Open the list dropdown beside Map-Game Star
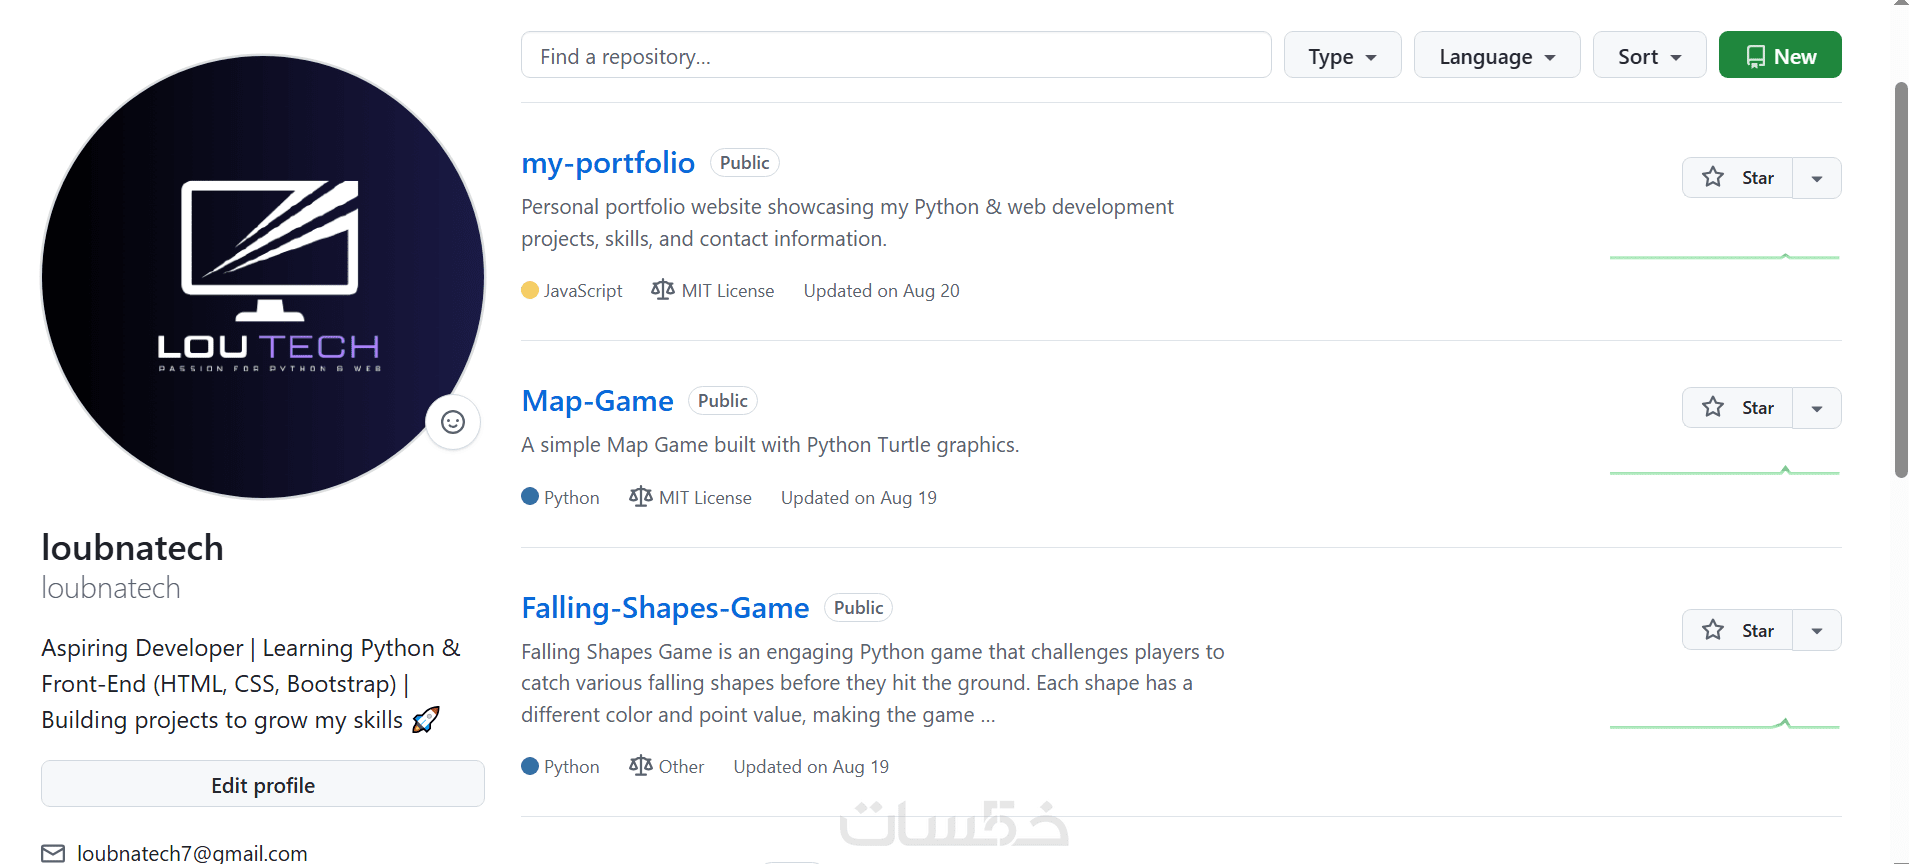Viewport: 1909px width, 864px height. (x=1817, y=409)
